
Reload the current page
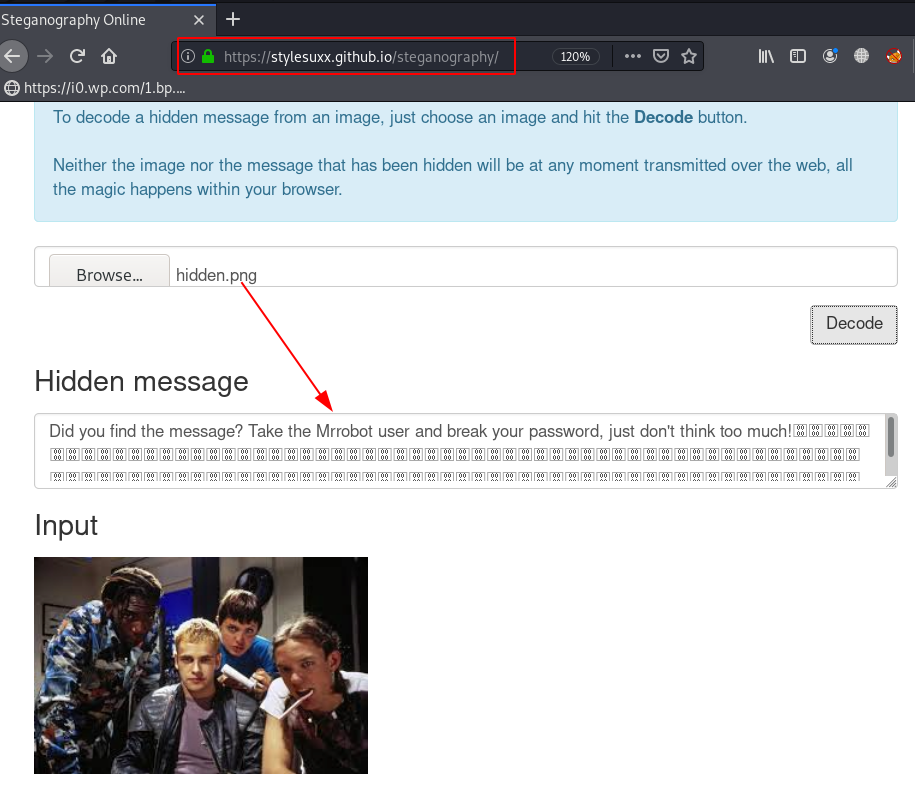point(77,57)
